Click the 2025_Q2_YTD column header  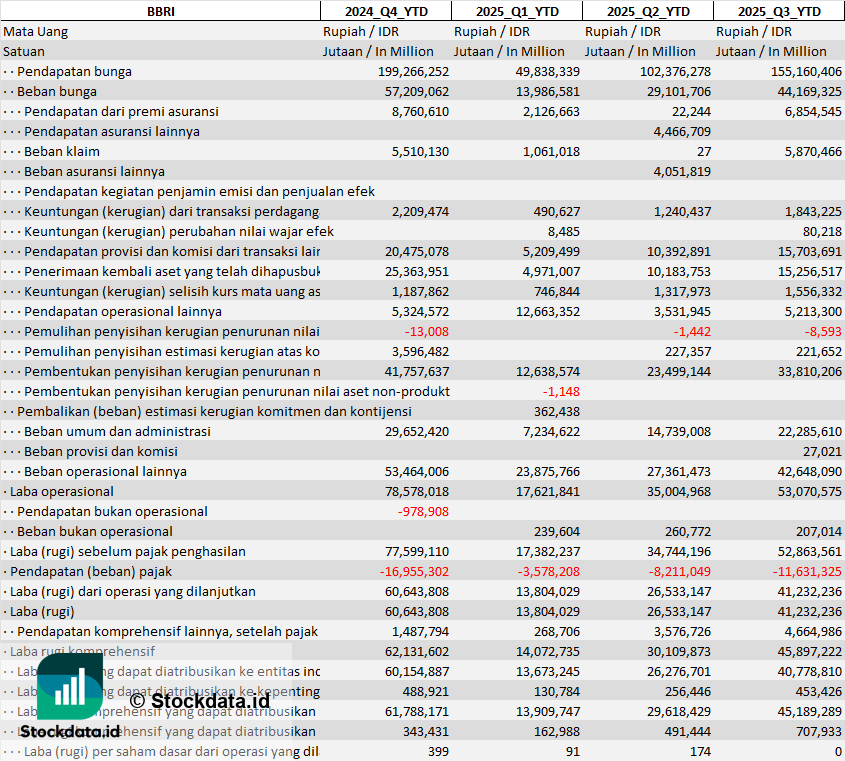click(648, 11)
